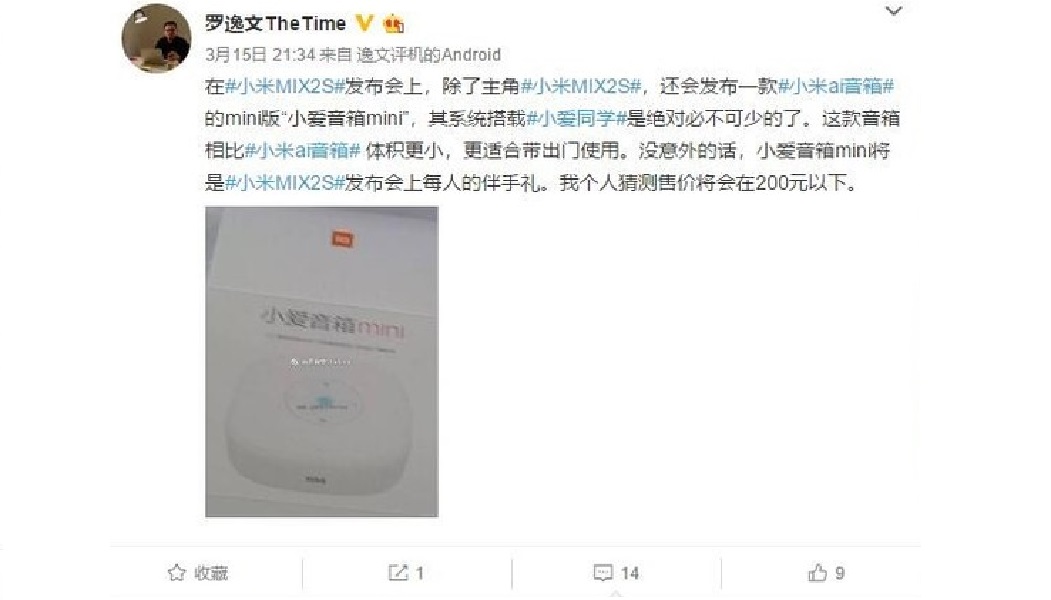Viewport: 1051px width, 600px height.
Task: Open the 3月15日 21:34 timestamp link
Action: click(x=260, y=54)
